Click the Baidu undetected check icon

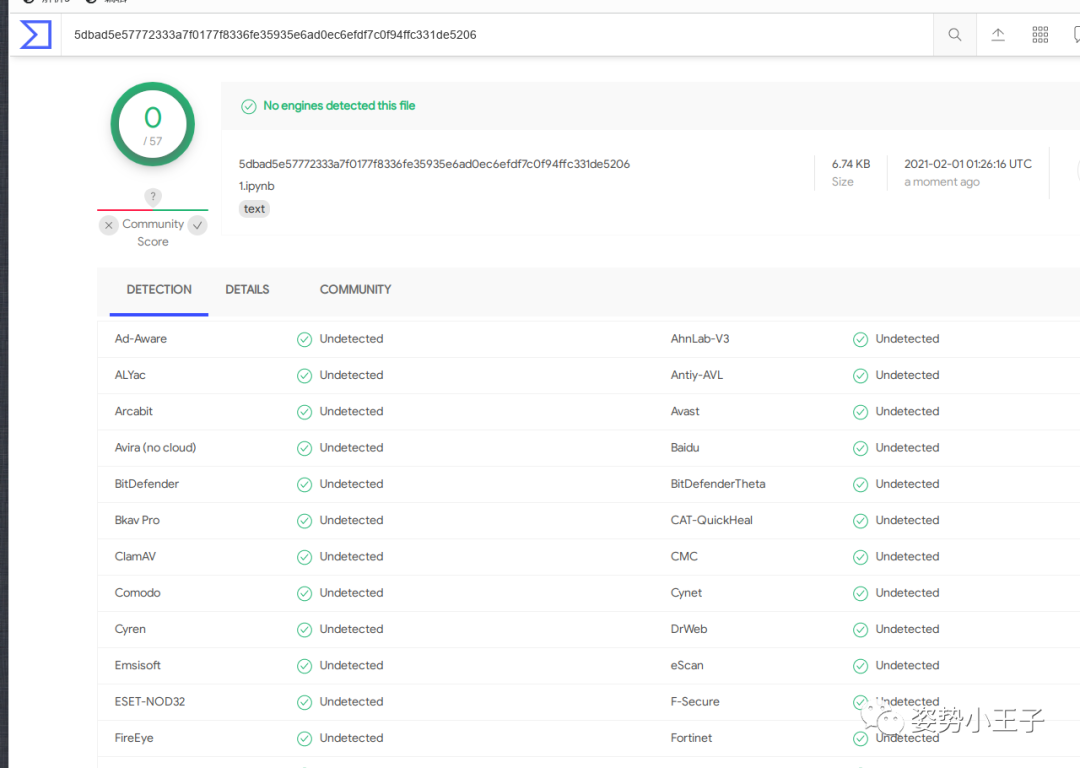click(860, 448)
